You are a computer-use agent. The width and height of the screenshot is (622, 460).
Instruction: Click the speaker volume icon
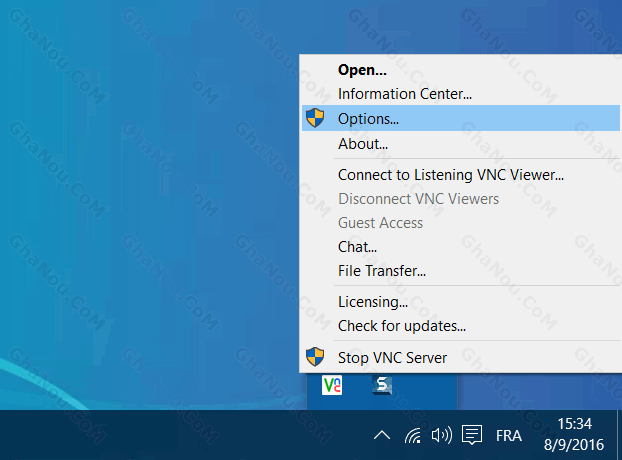click(442, 435)
